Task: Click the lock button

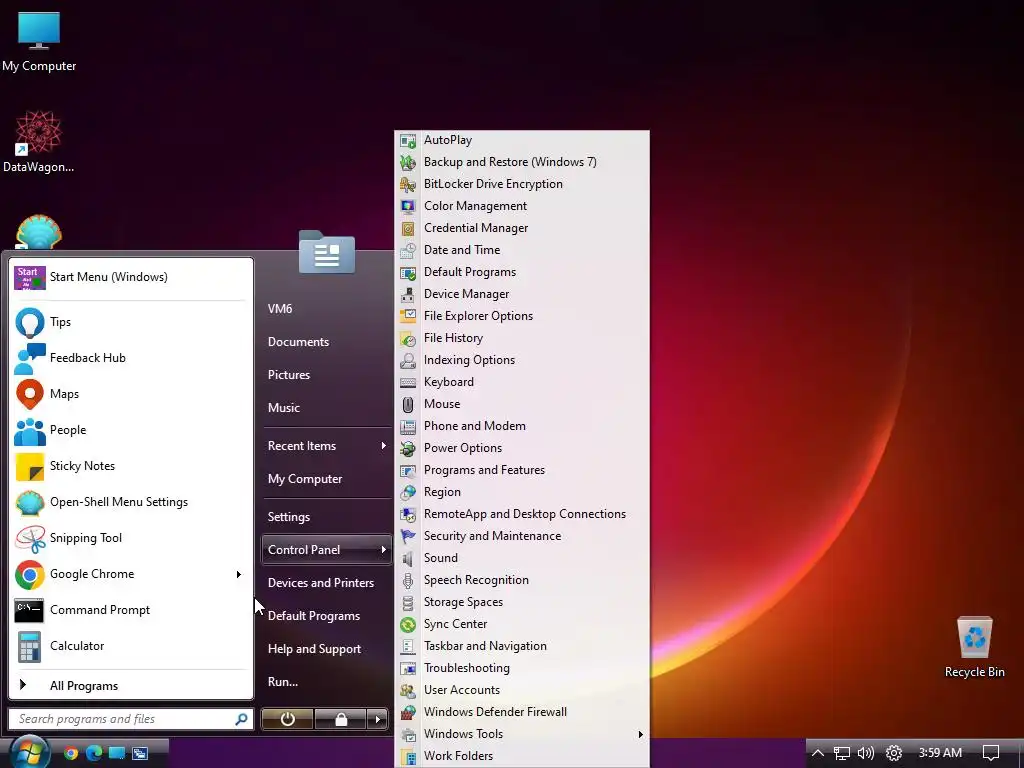Action: click(x=341, y=720)
